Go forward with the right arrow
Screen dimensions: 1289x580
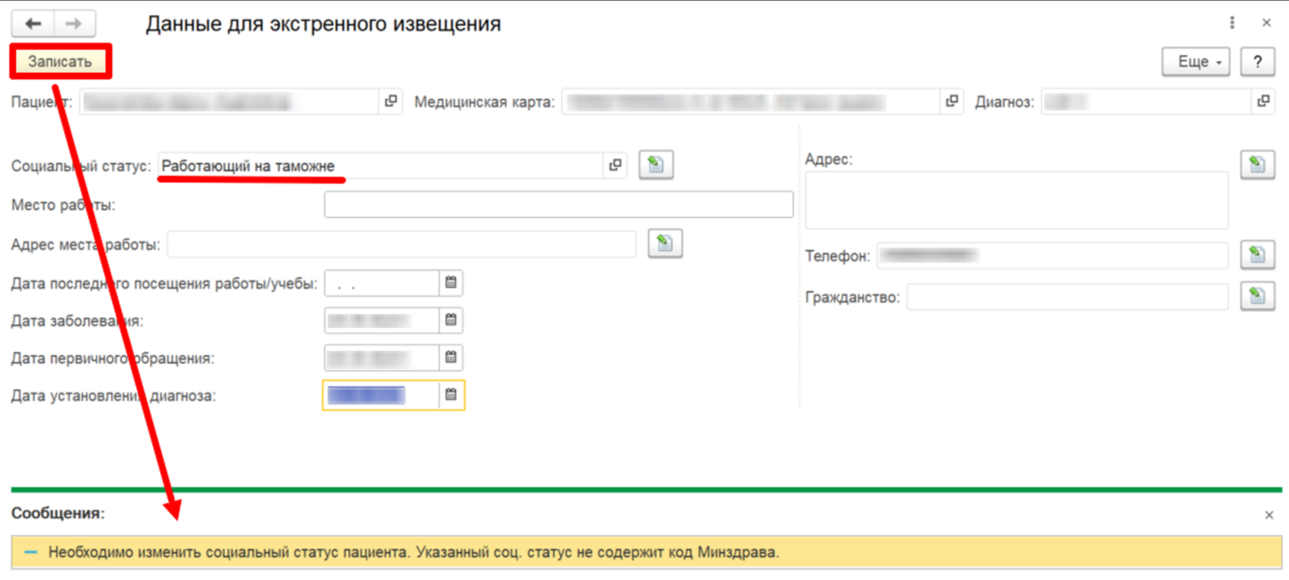point(74,24)
